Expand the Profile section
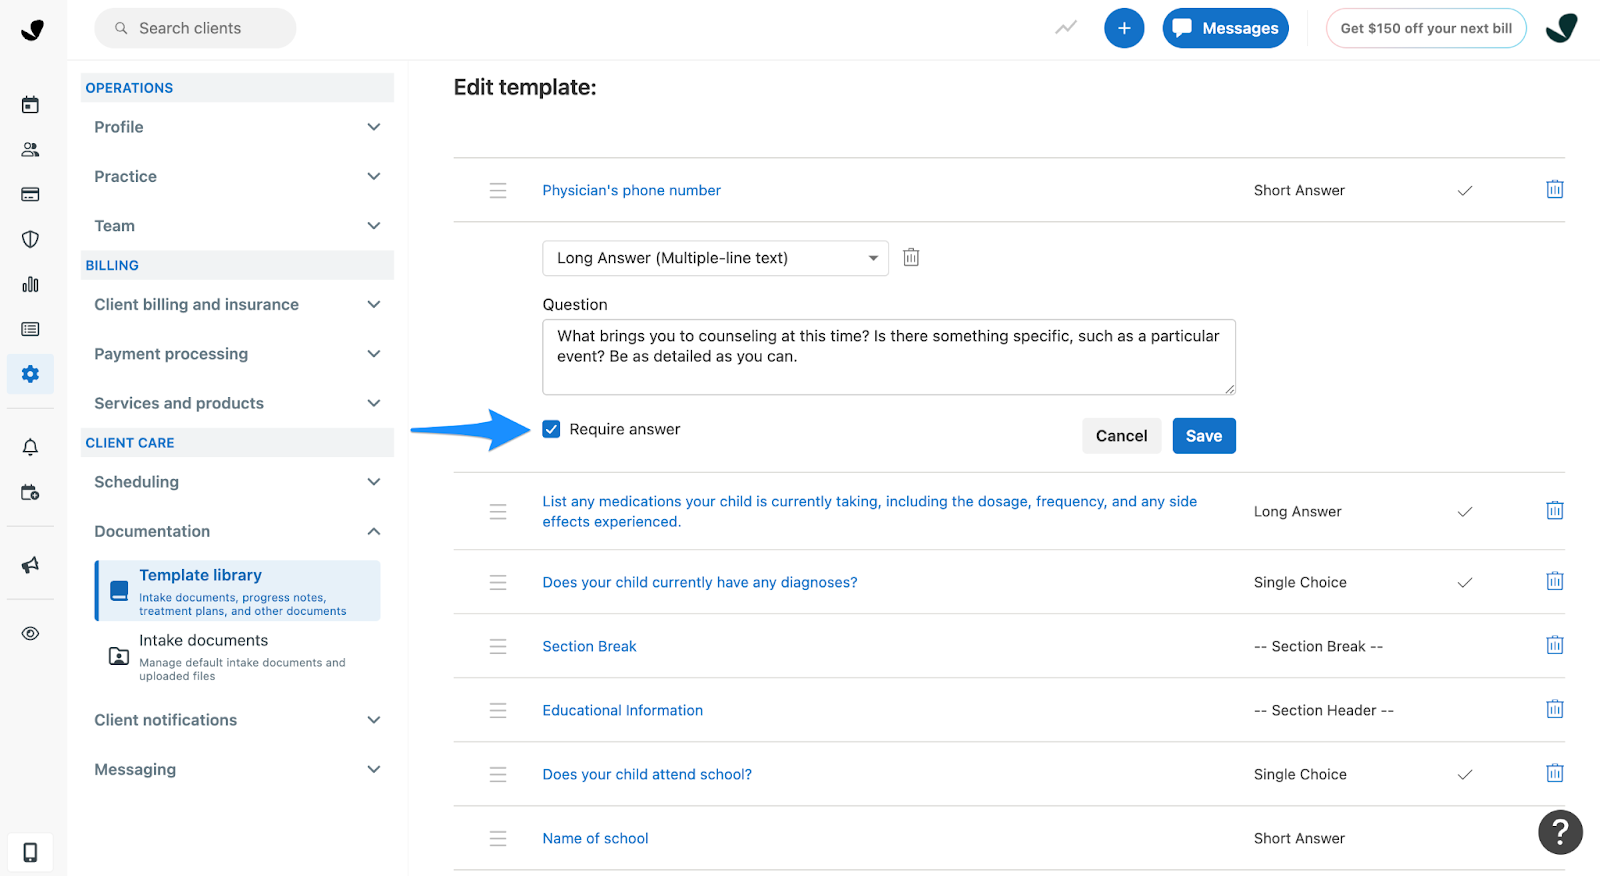Viewport: 1600px width, 876px height. point(236,127)
